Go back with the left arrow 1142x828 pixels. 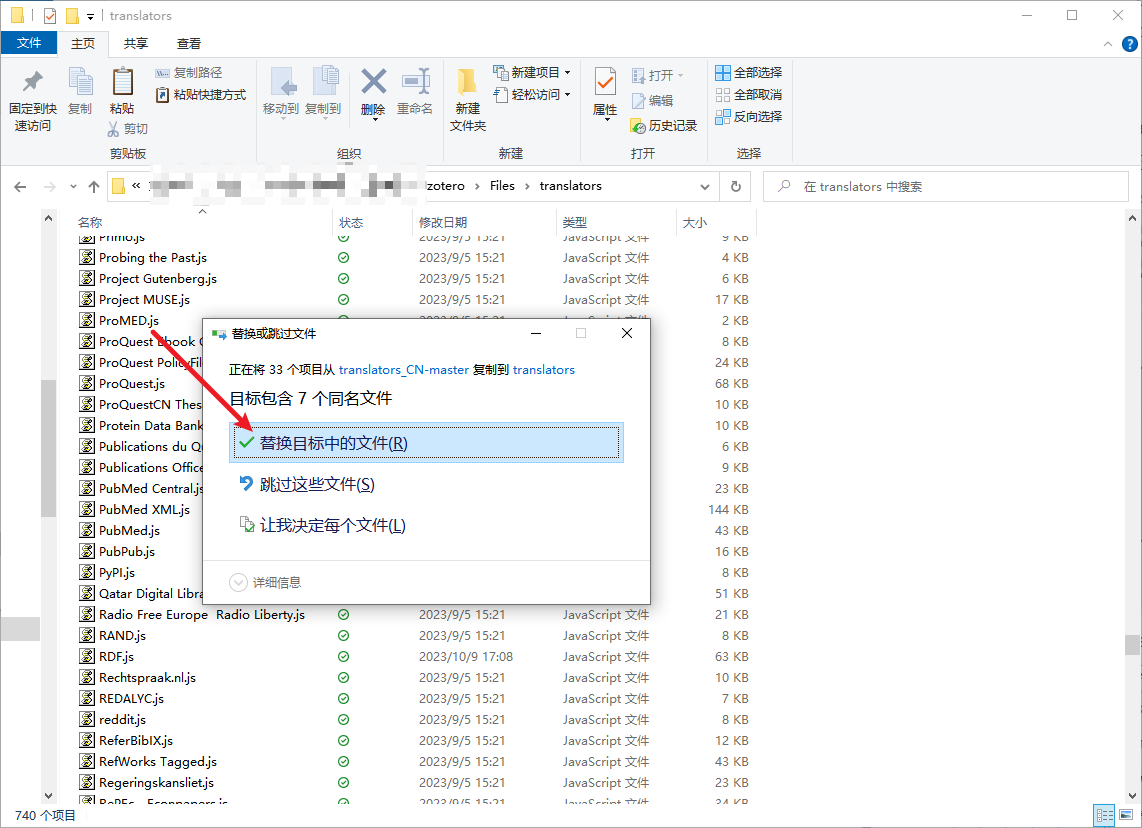pyautogui.click(x=20, y=187)
